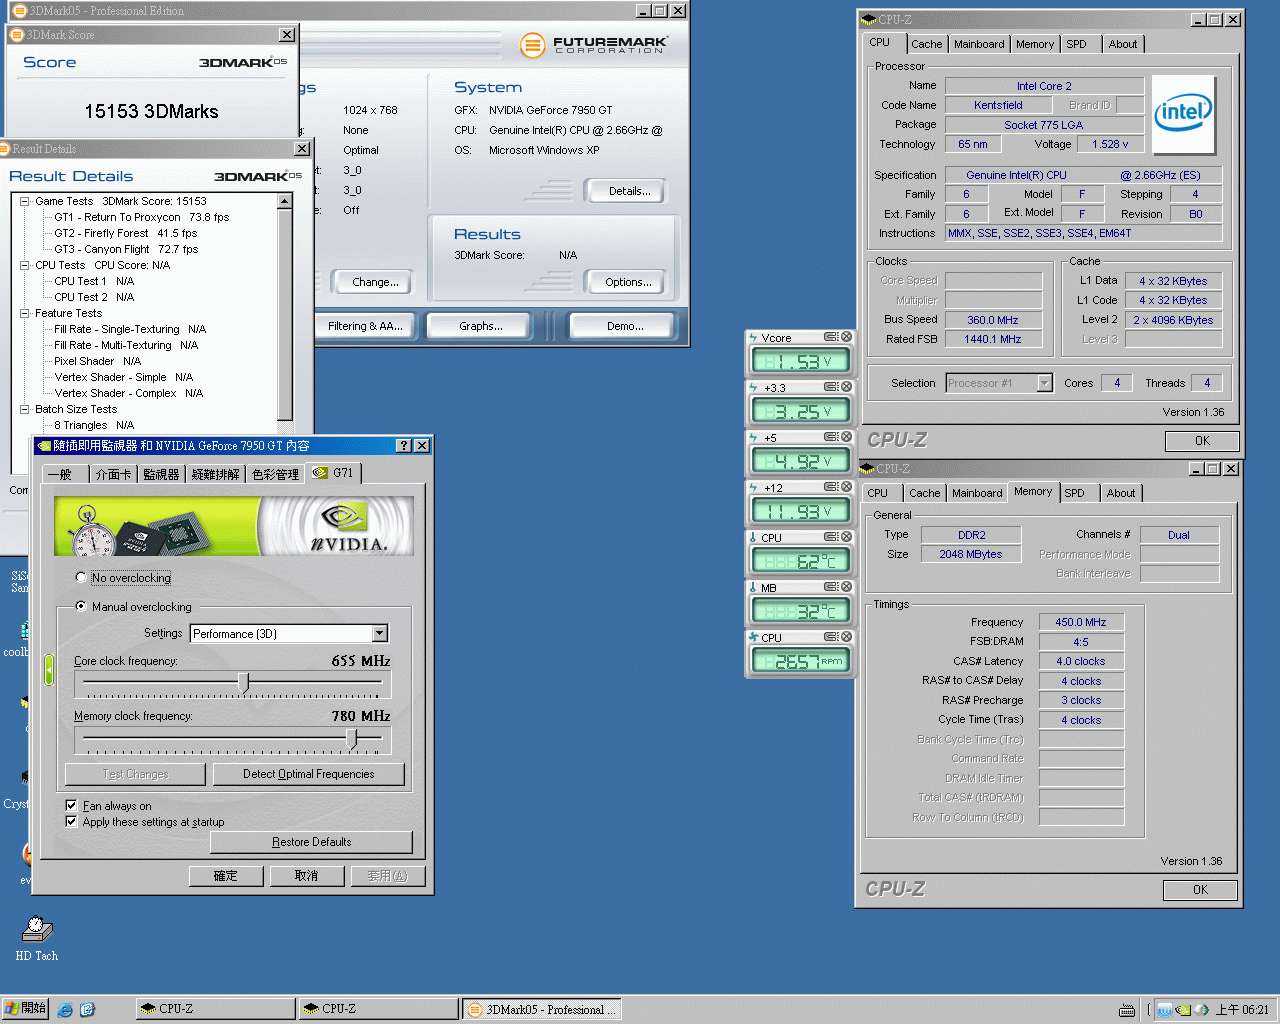Image resolution: width=1280 pixels, height=1024 pixels.
Task: Close the Vcore voltage monitor gadget
Action: 846,337
